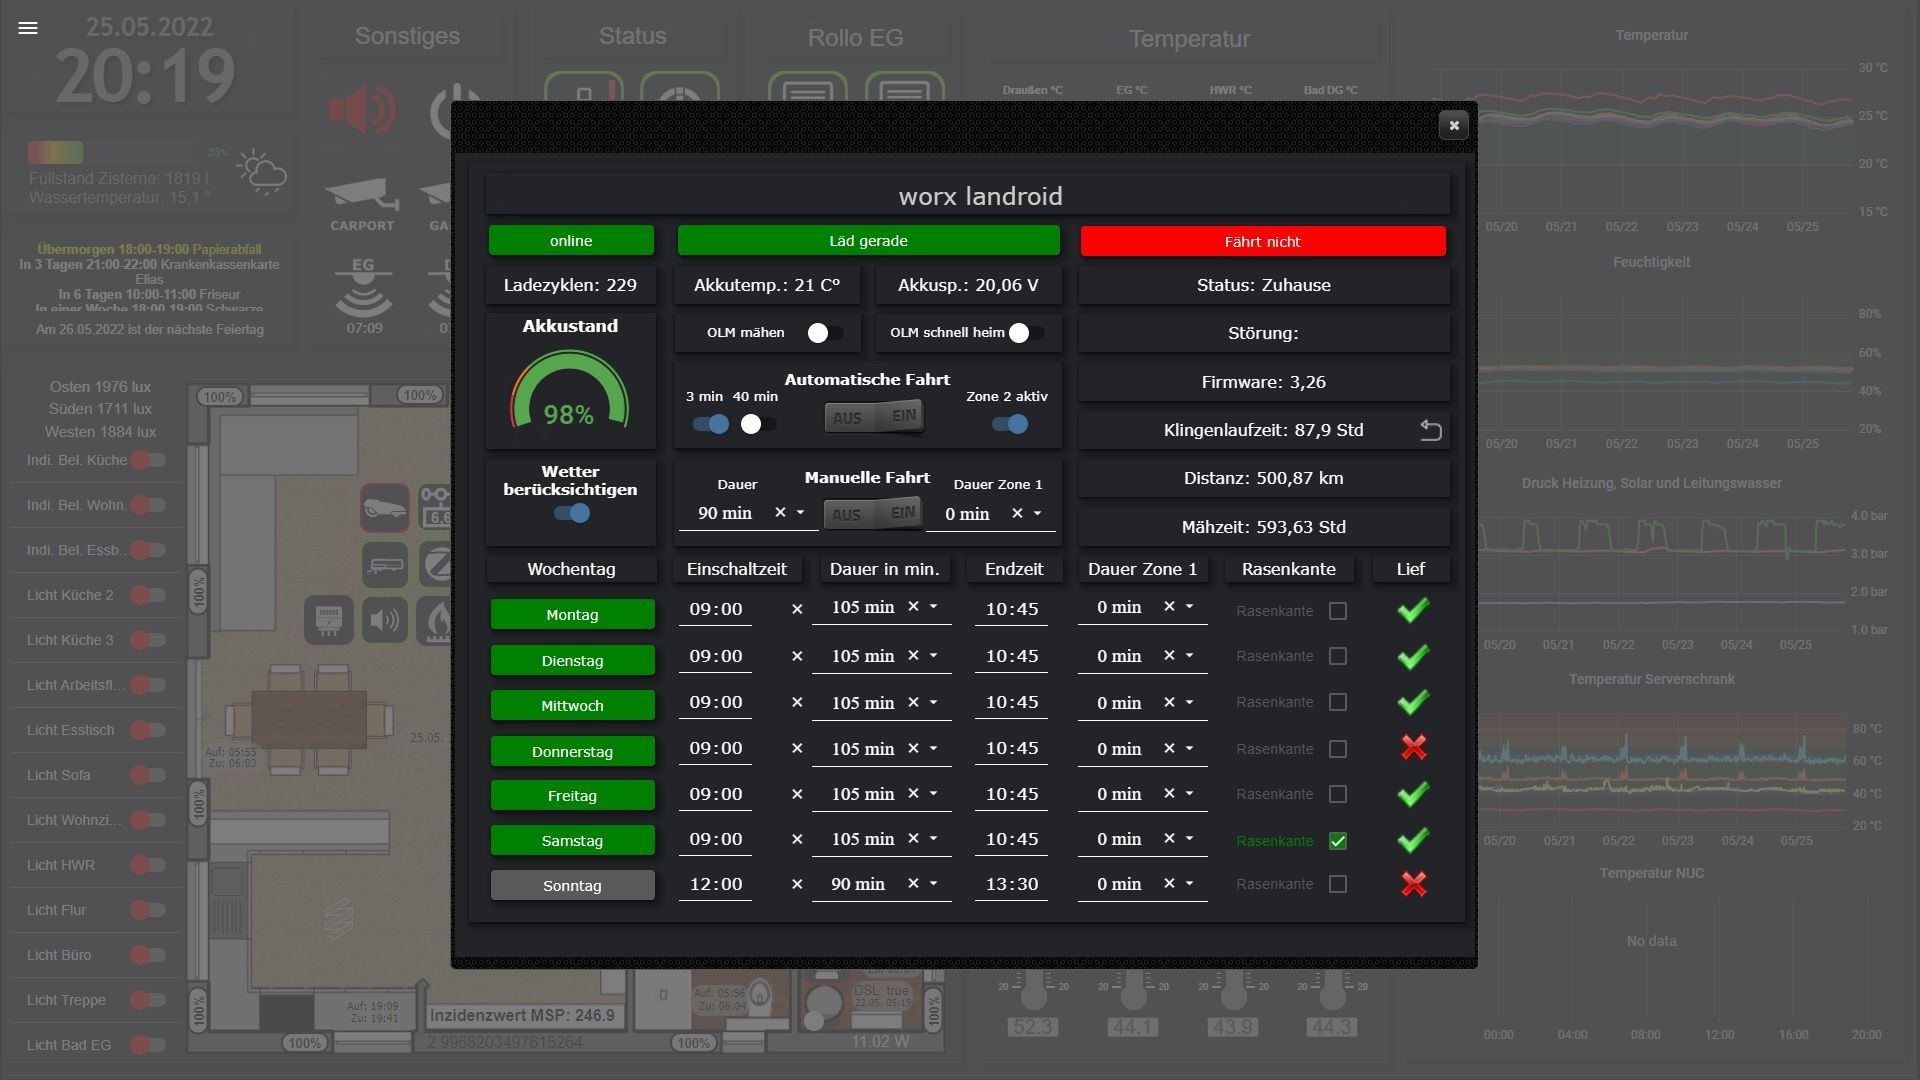Image resolution: width=1920 pixels, height=1080 pixels.
Task: Open the manual Dauer Zone 1 dropdown arrow
Action: pos(1037,513)
